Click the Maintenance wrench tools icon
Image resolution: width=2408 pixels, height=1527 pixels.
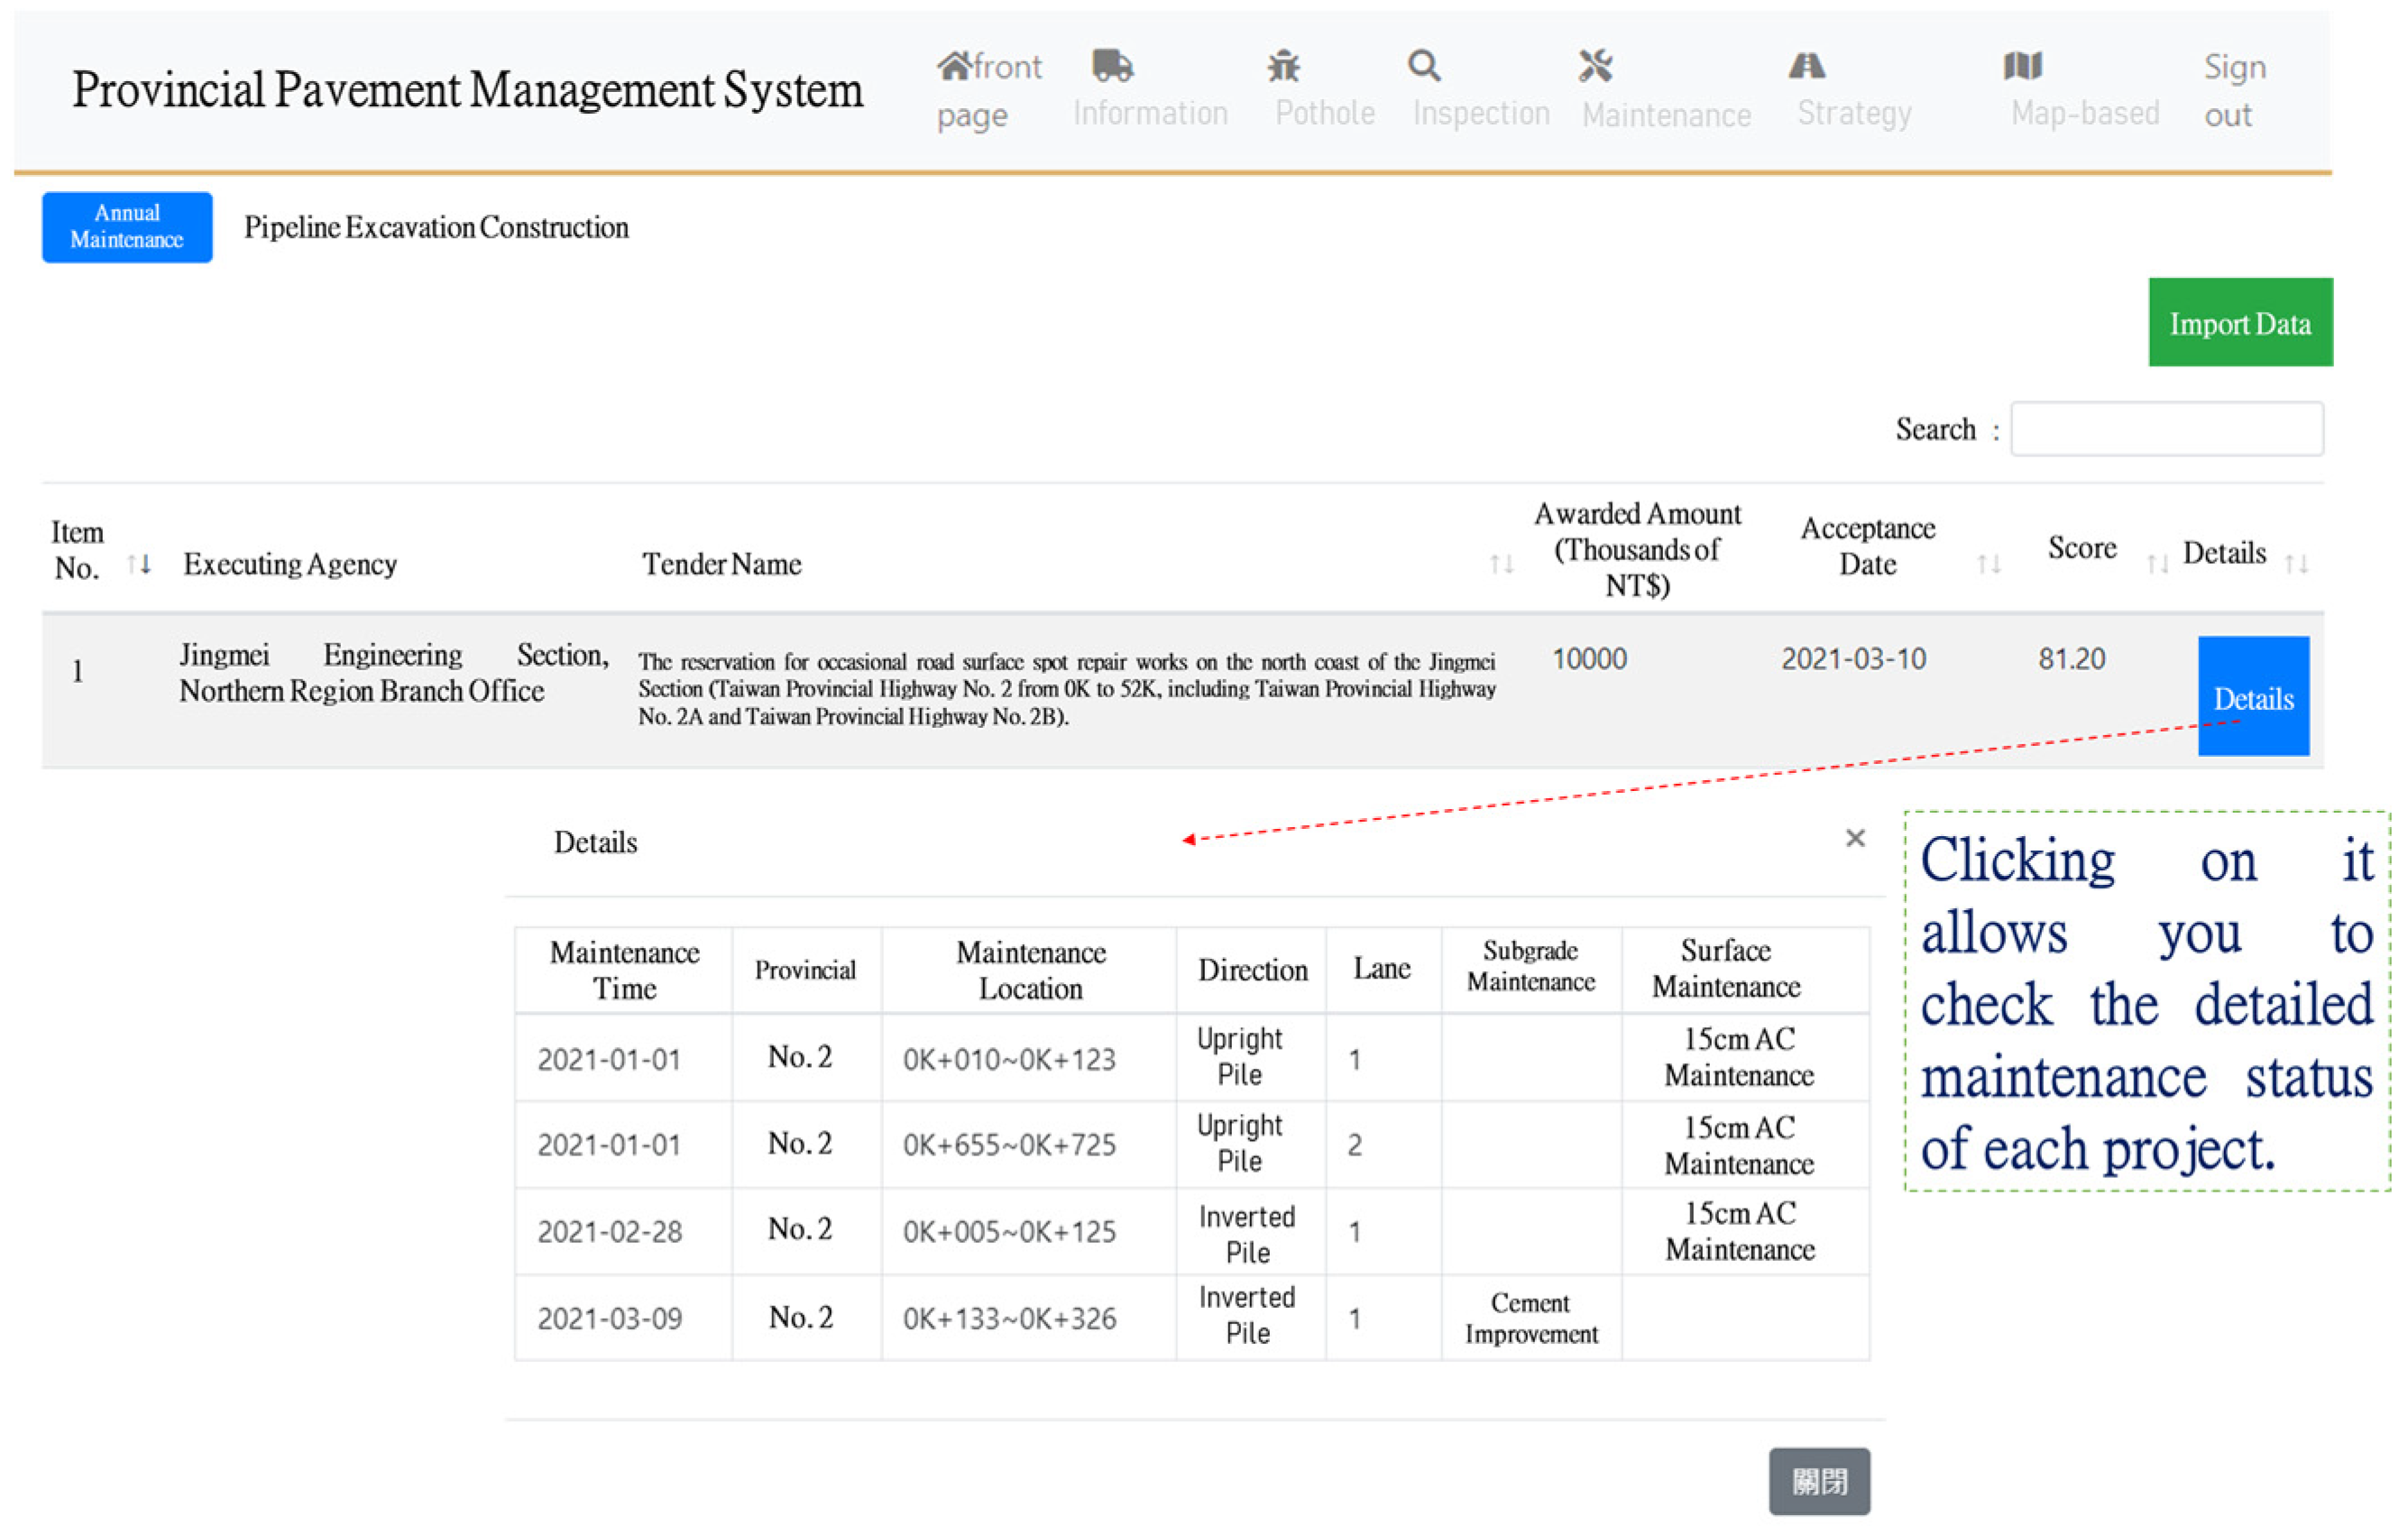[1595, 66]
